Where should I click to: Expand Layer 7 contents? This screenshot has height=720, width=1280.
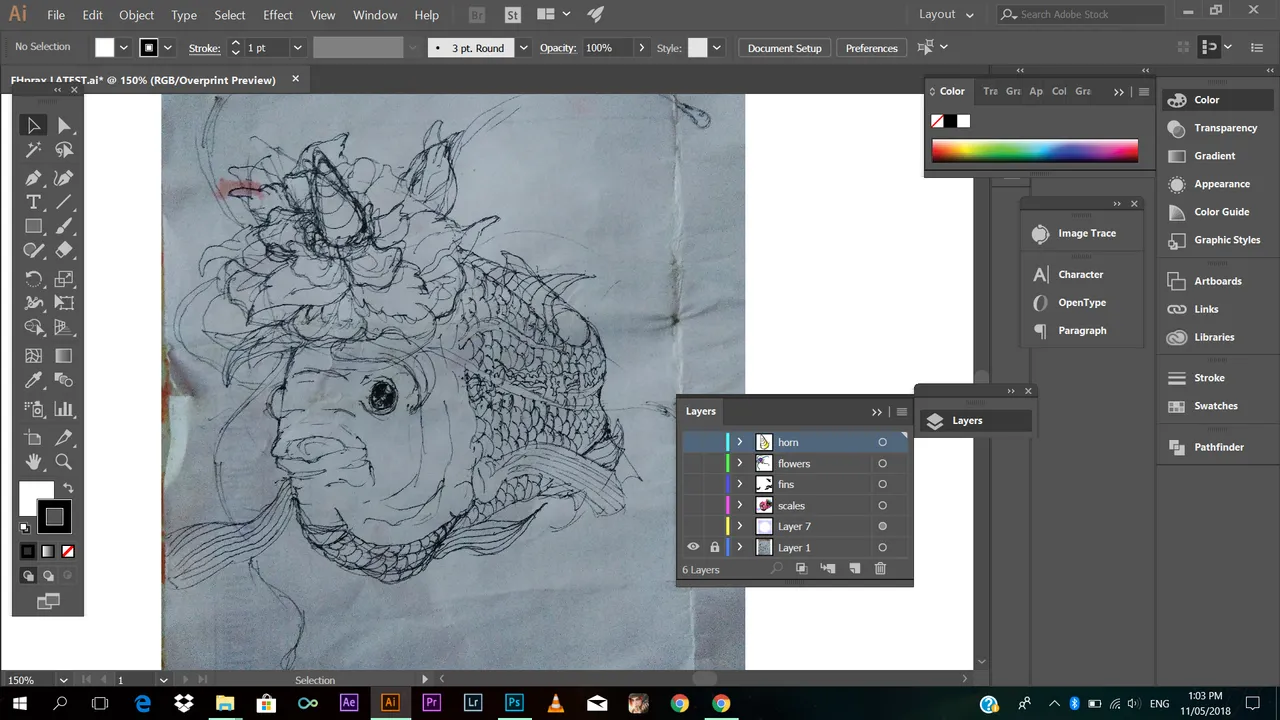coord(740,526)
